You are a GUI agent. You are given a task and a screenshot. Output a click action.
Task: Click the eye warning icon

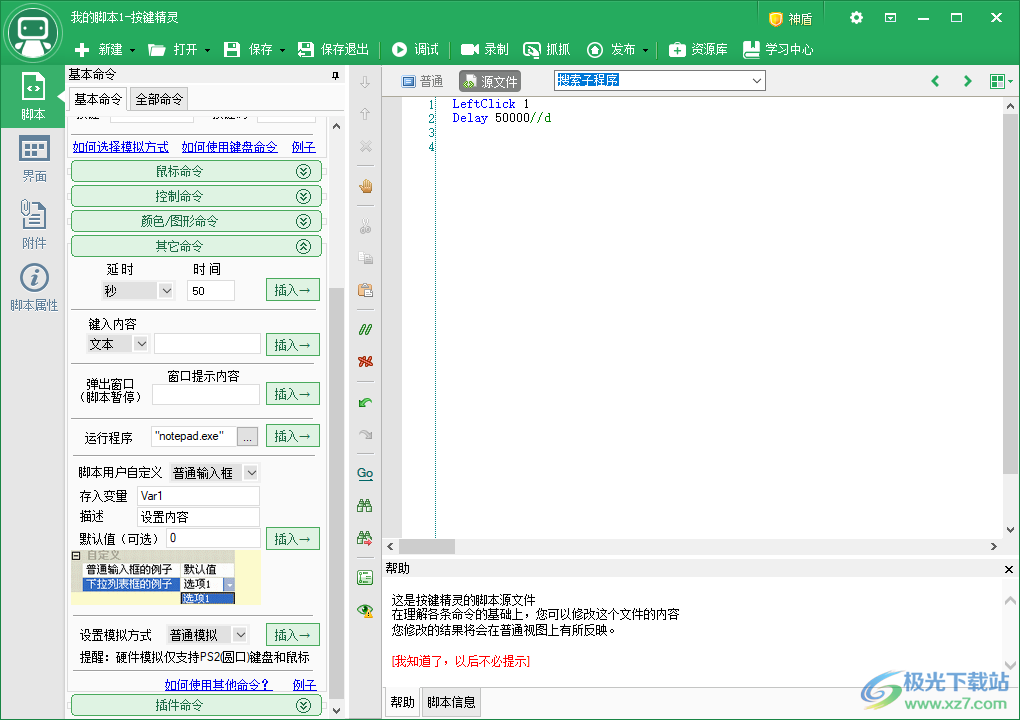click(x=365, y=610)
